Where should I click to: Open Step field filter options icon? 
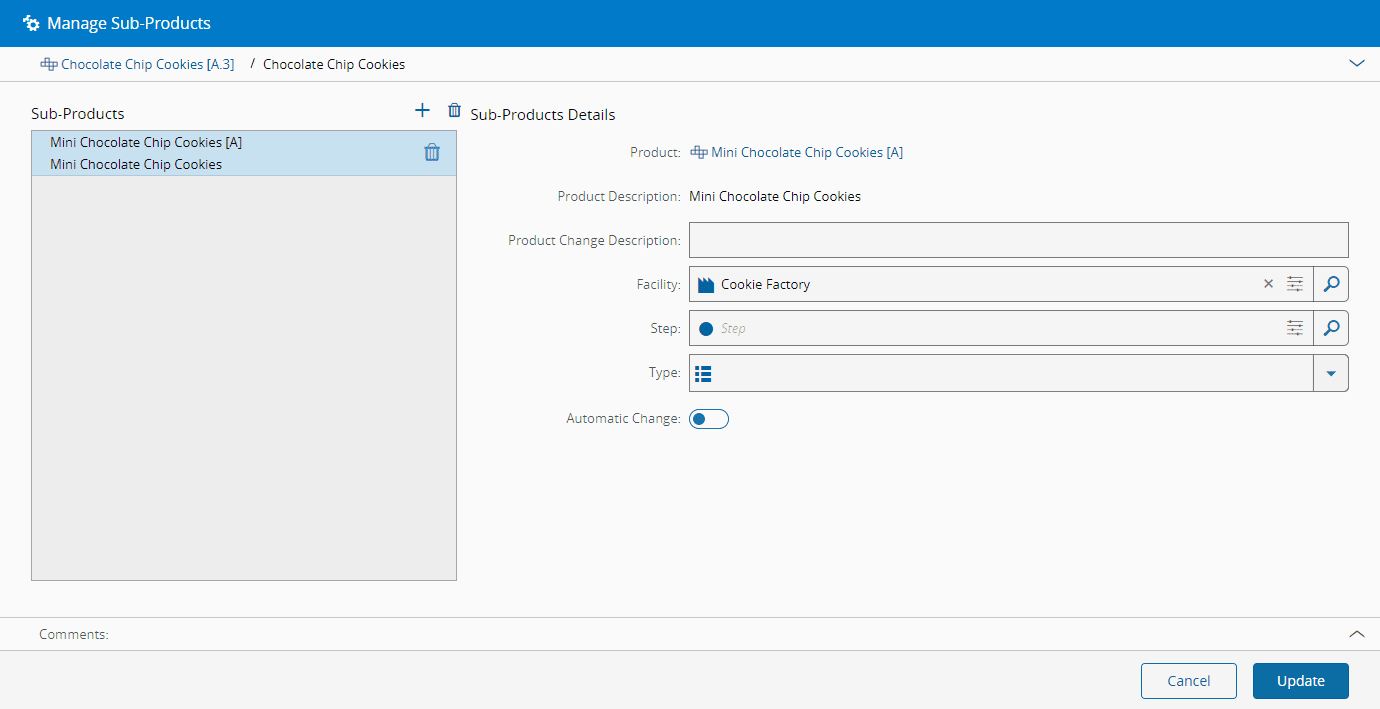[1295, 328]
